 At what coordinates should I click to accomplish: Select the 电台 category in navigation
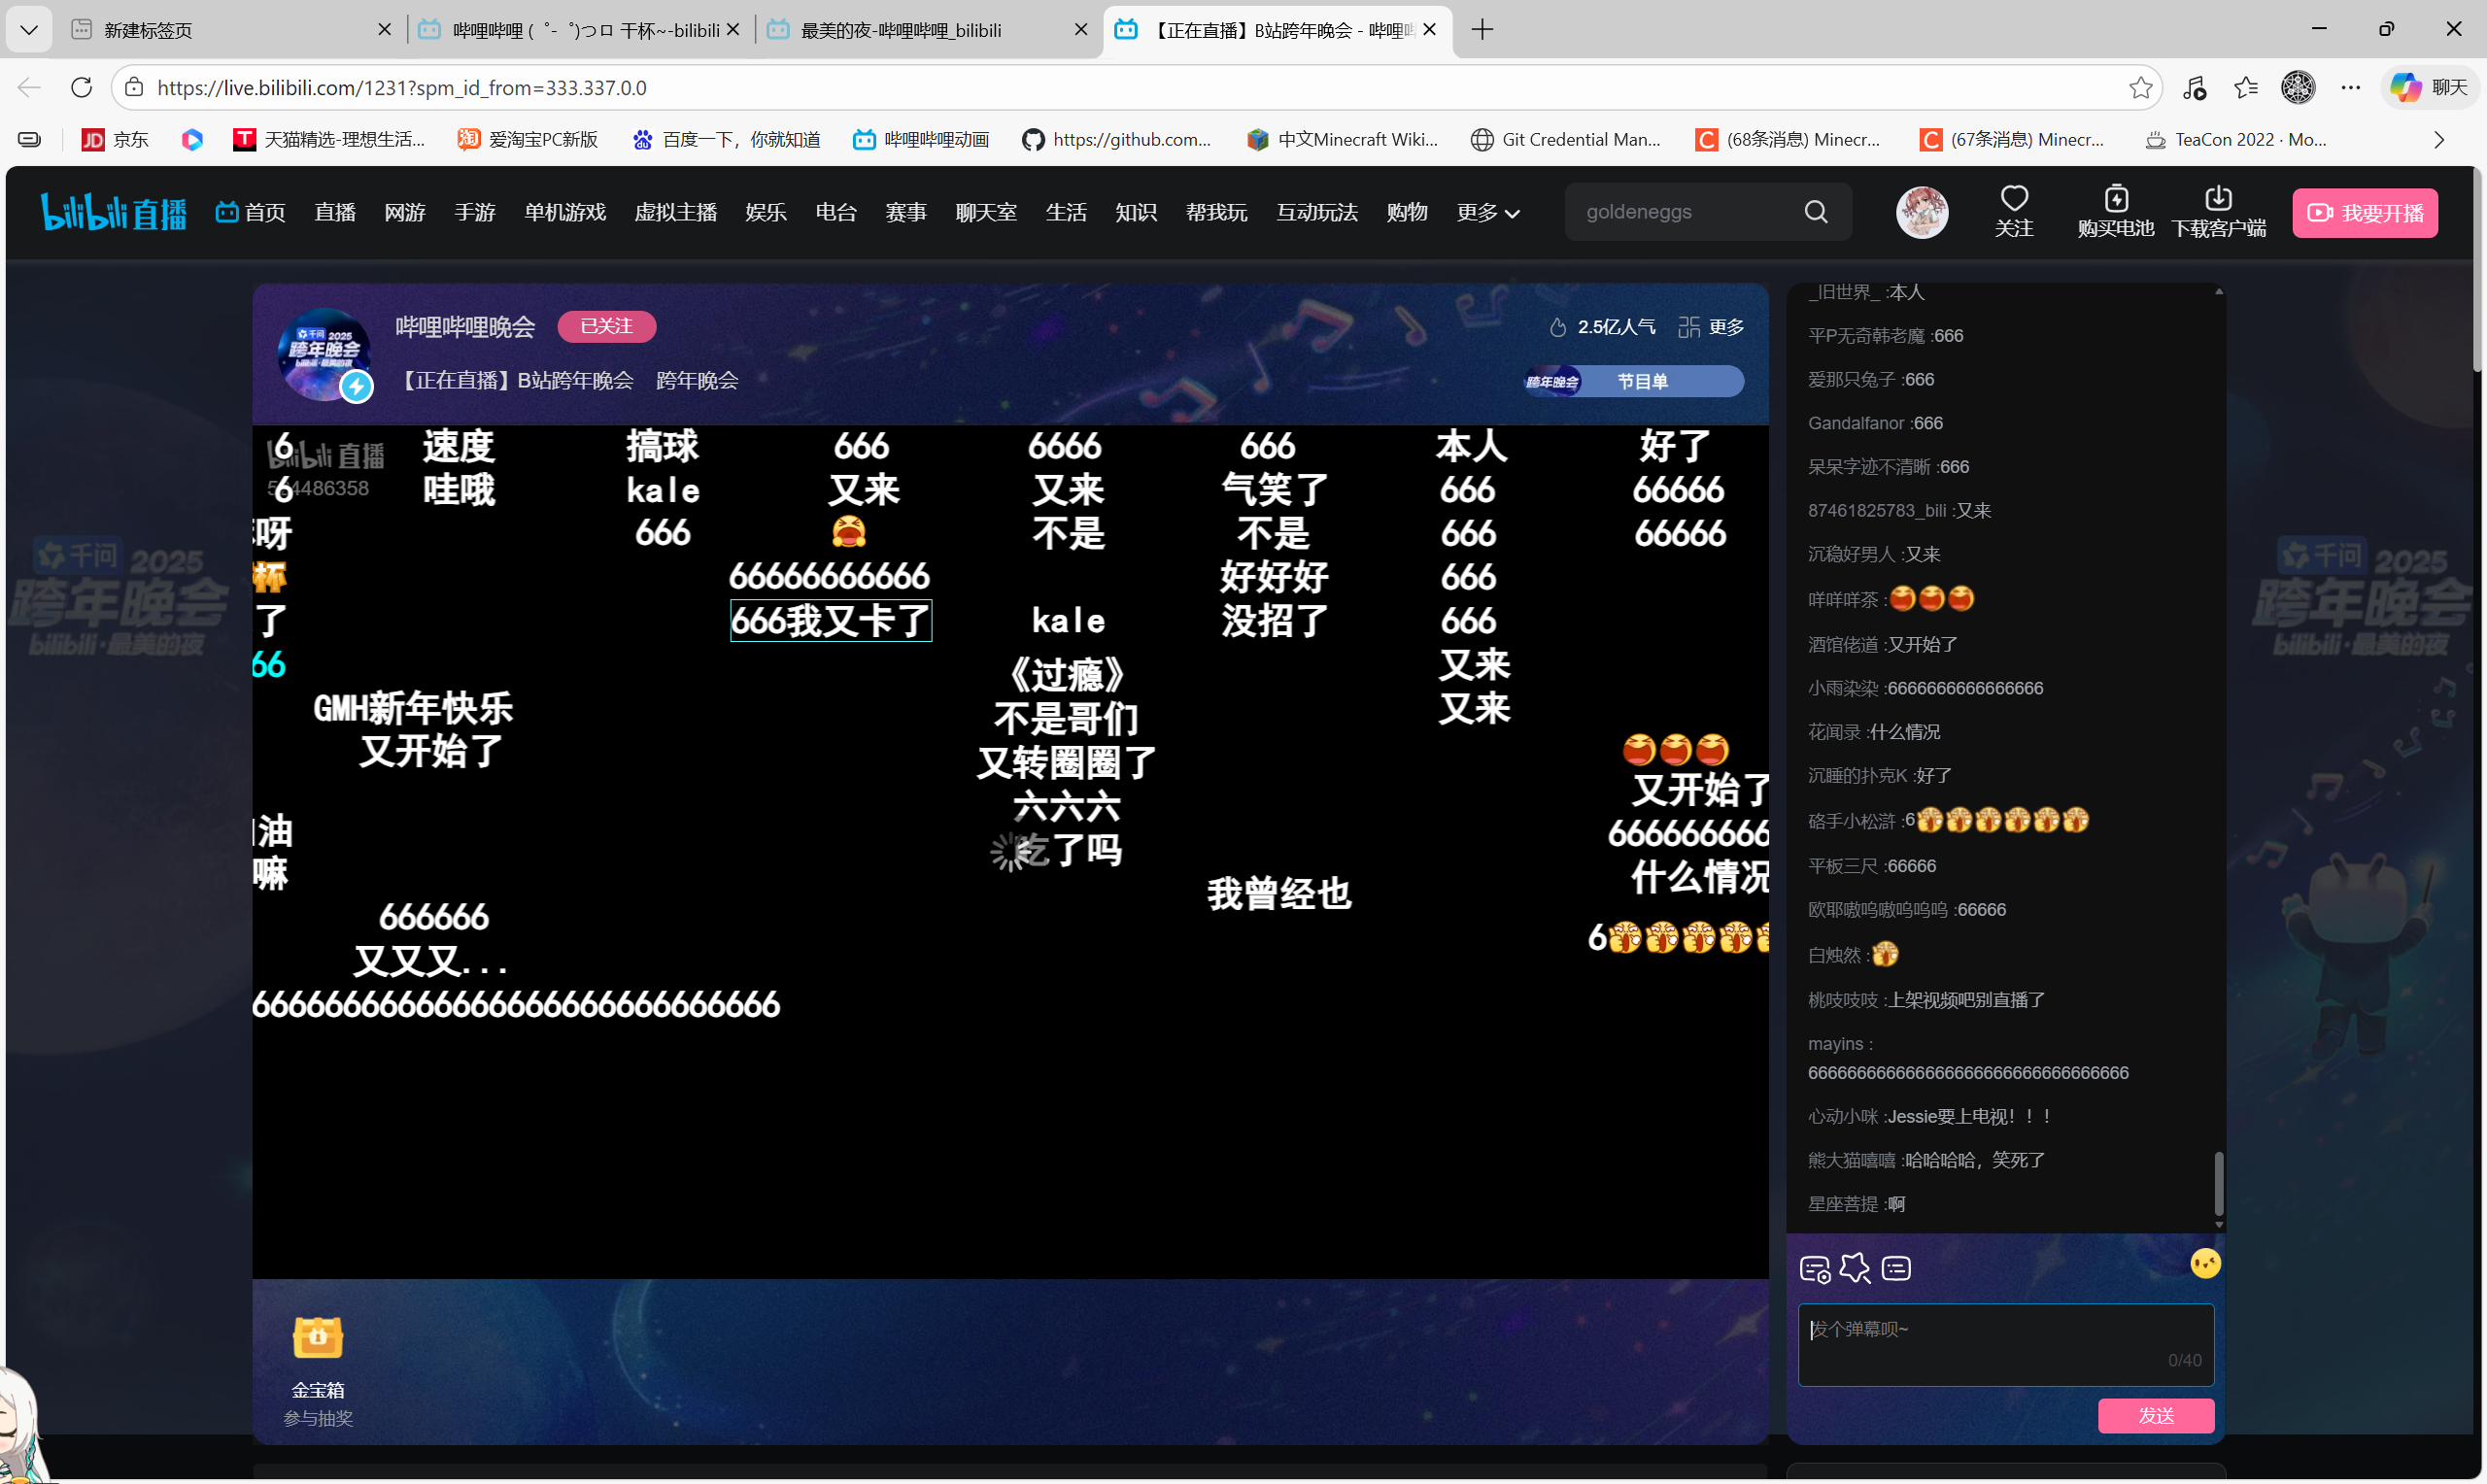tap(836, 212)
